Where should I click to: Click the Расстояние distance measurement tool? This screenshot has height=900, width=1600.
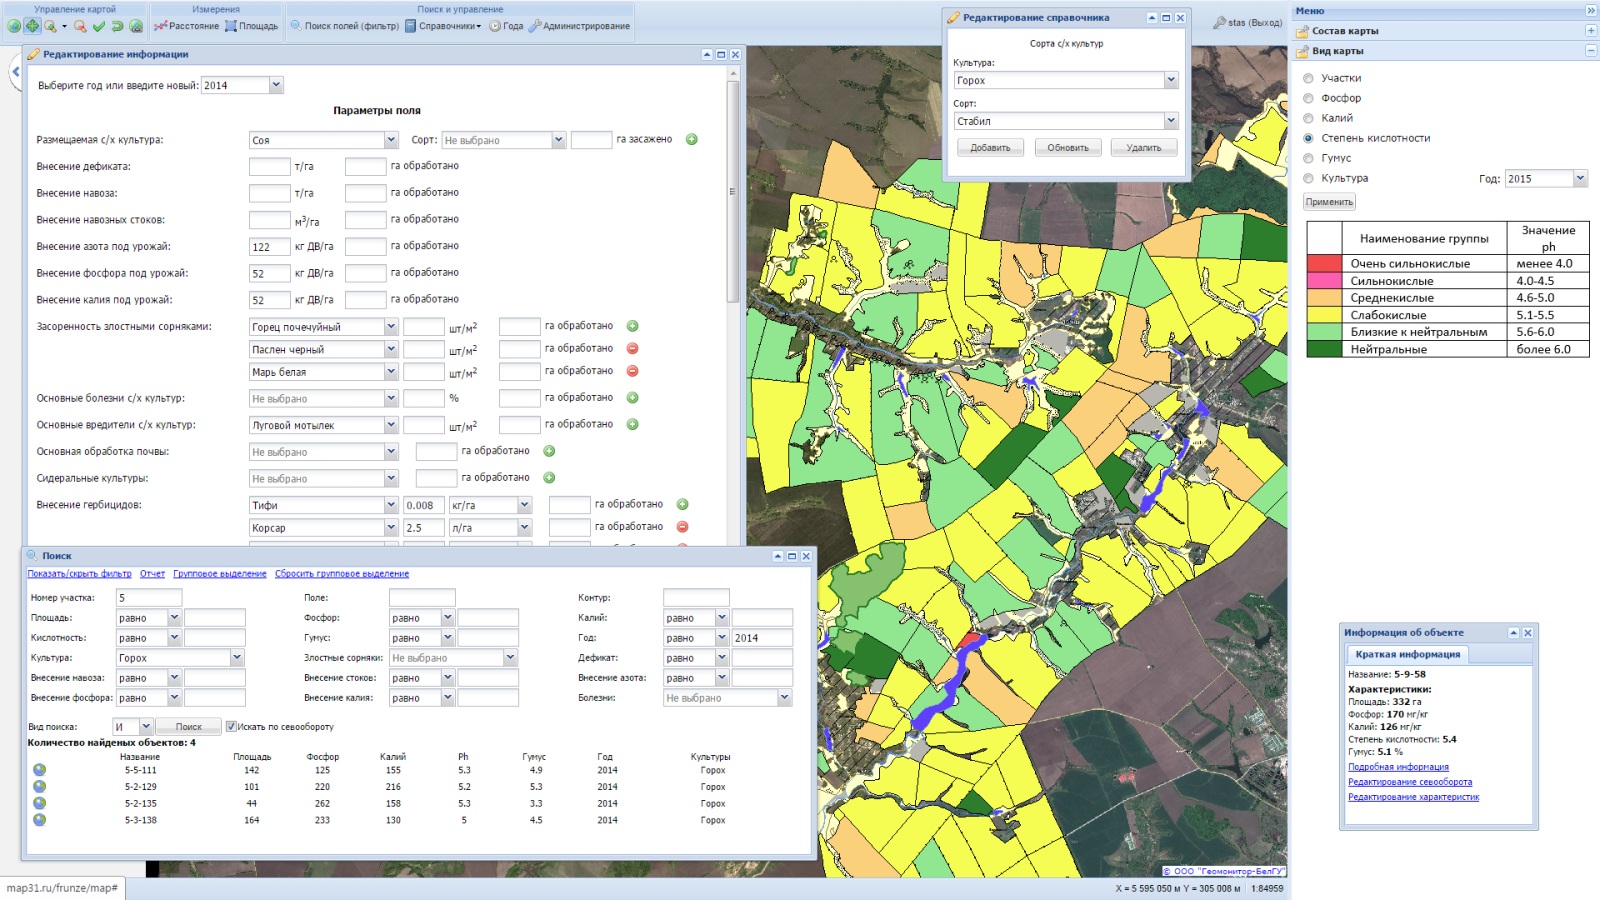point(187,26)
